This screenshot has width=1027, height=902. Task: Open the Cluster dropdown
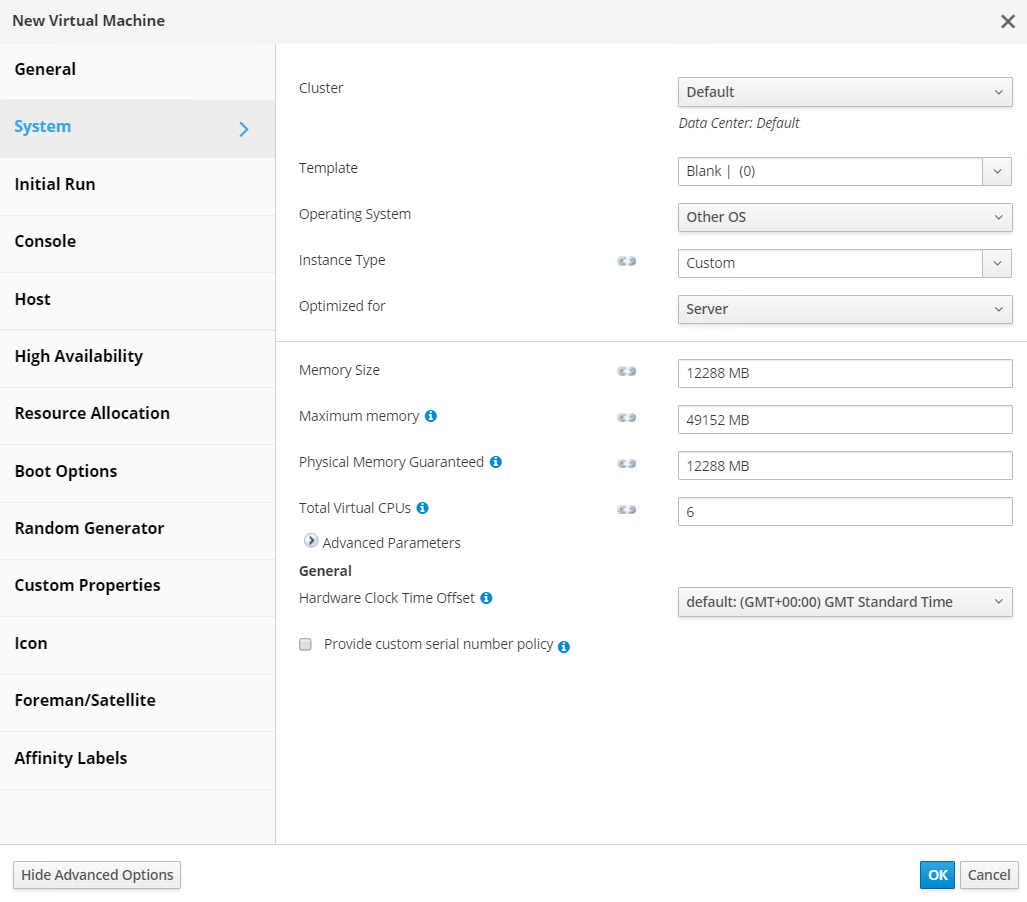coord(844,92)
